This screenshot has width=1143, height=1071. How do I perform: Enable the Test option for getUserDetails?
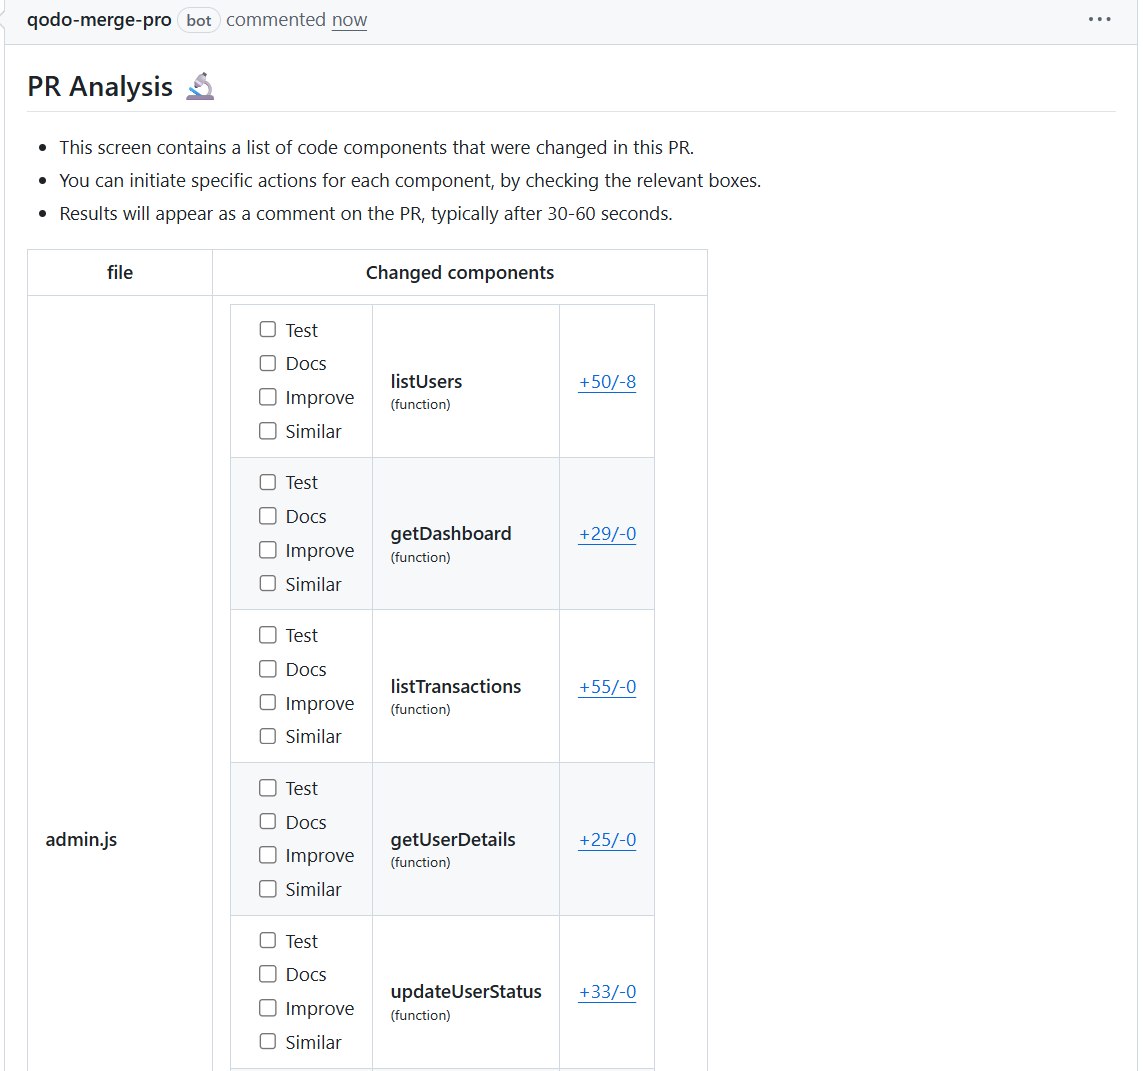(x=267, y=787)
